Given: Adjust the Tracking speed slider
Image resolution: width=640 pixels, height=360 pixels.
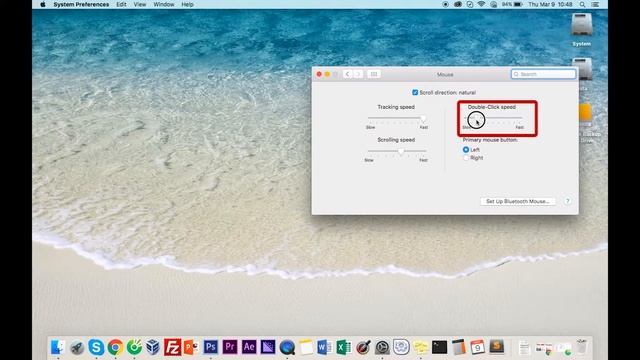Looking at the screenshot, I should [397, 118].
